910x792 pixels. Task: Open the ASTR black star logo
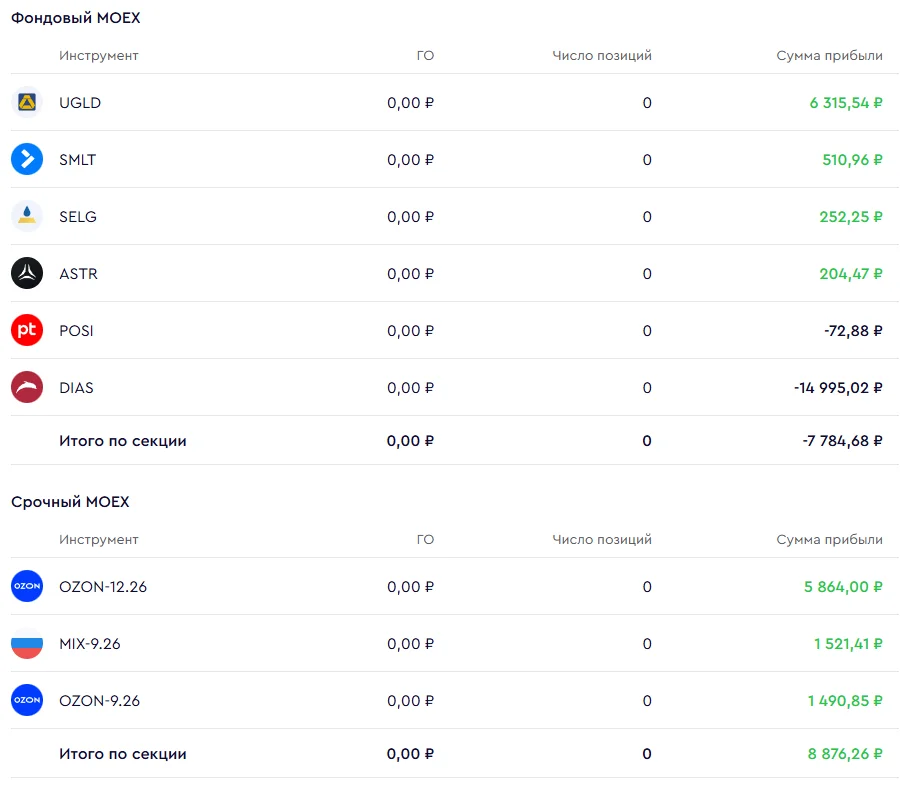click(27, 273)
